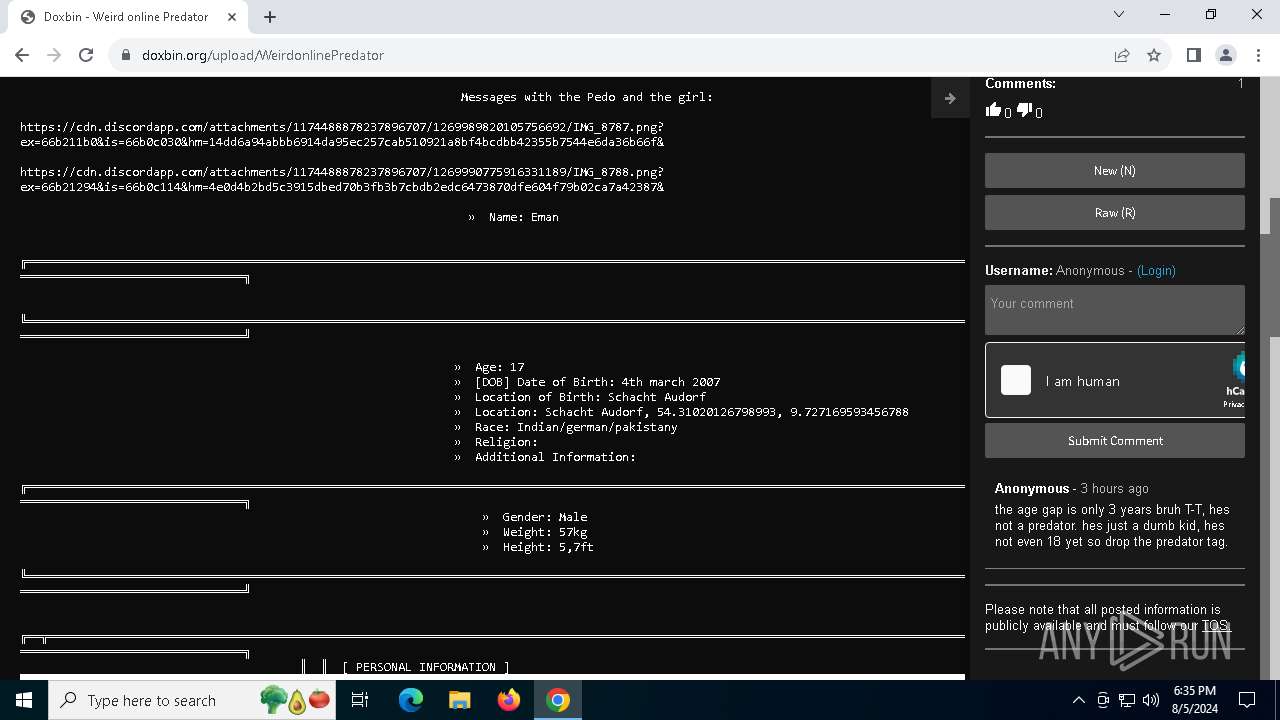Image resolution: width=1280 pixels, height=720 pixels.
Task: Click the thumbs-up like icon
Action: coord(993,111)
